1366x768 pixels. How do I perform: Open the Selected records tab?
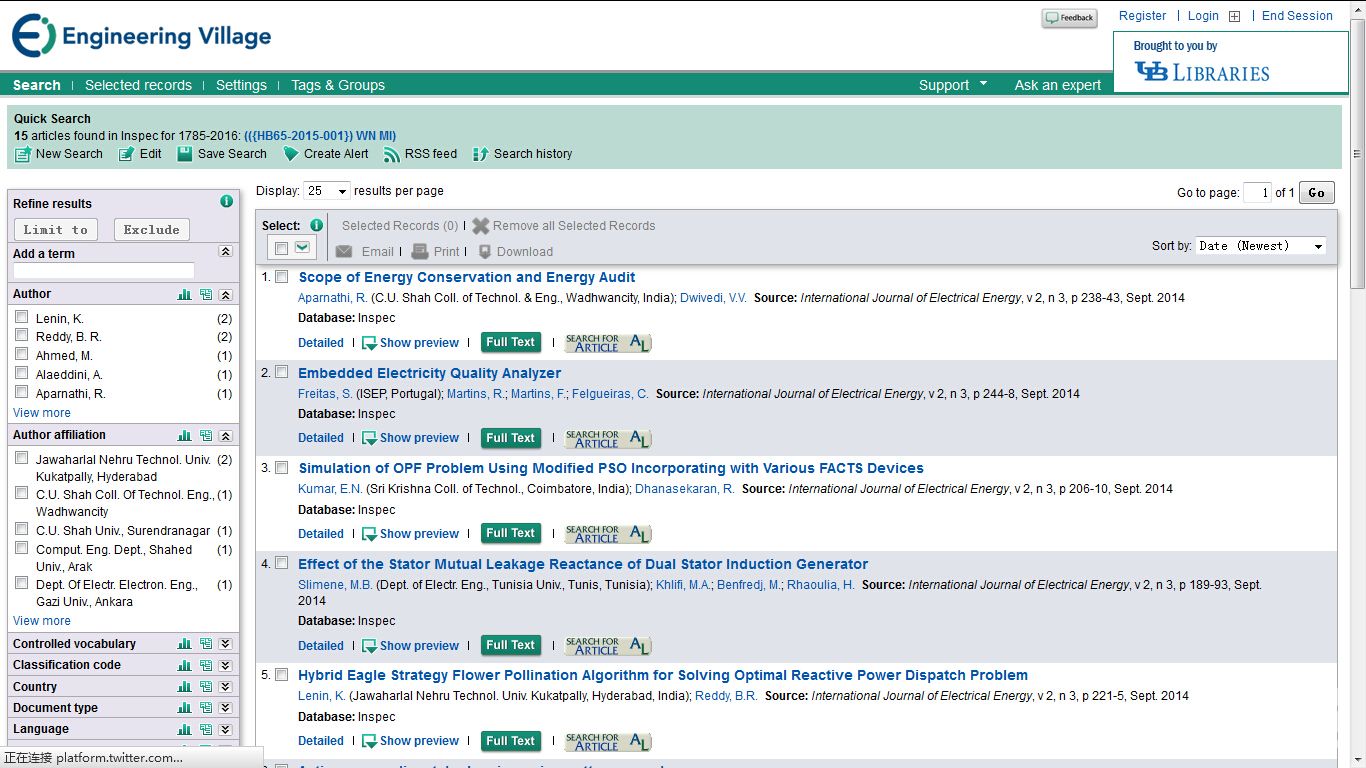coord(138,85)
